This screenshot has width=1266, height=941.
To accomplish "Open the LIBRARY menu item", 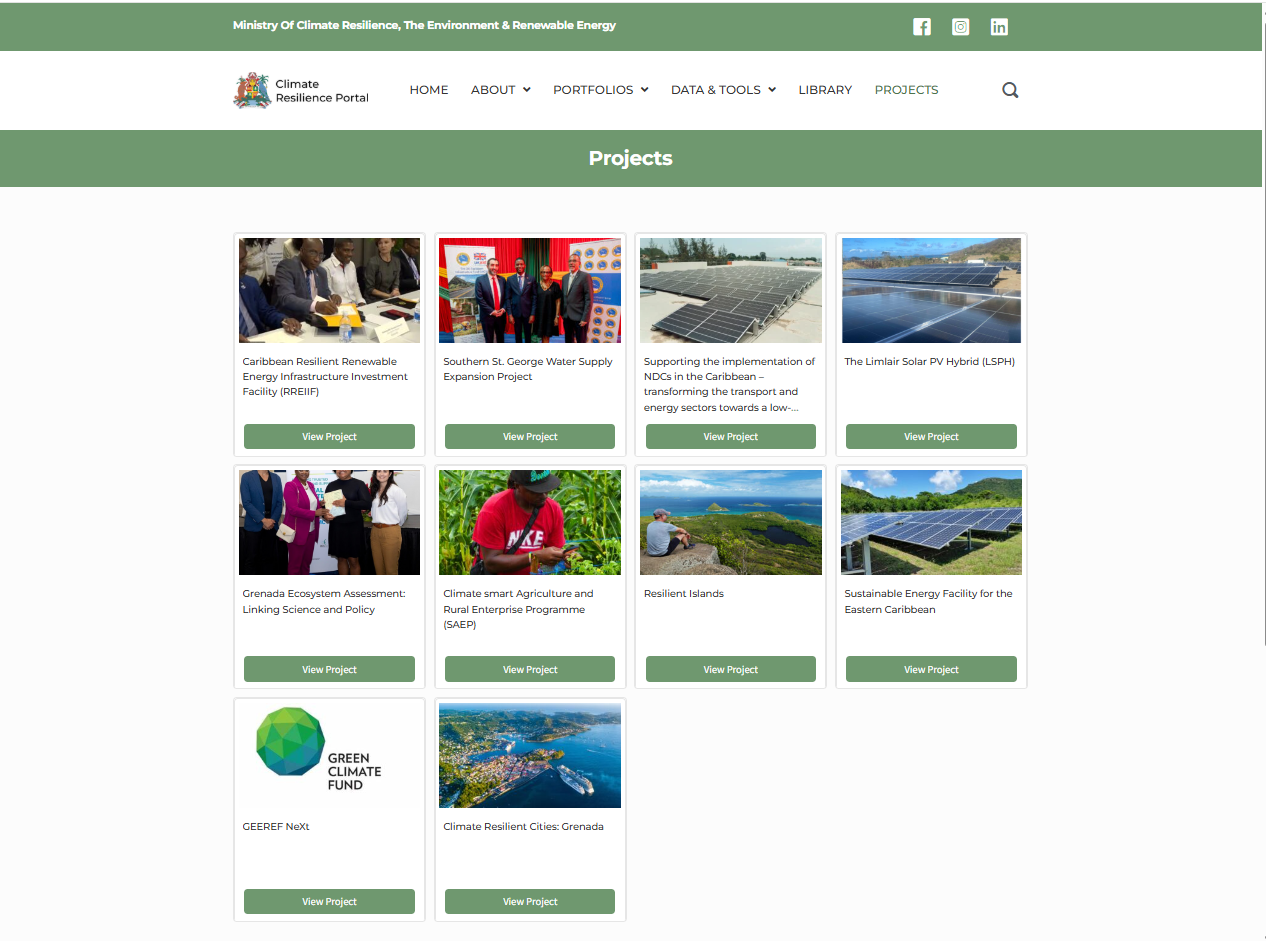I will click(825, 90).
